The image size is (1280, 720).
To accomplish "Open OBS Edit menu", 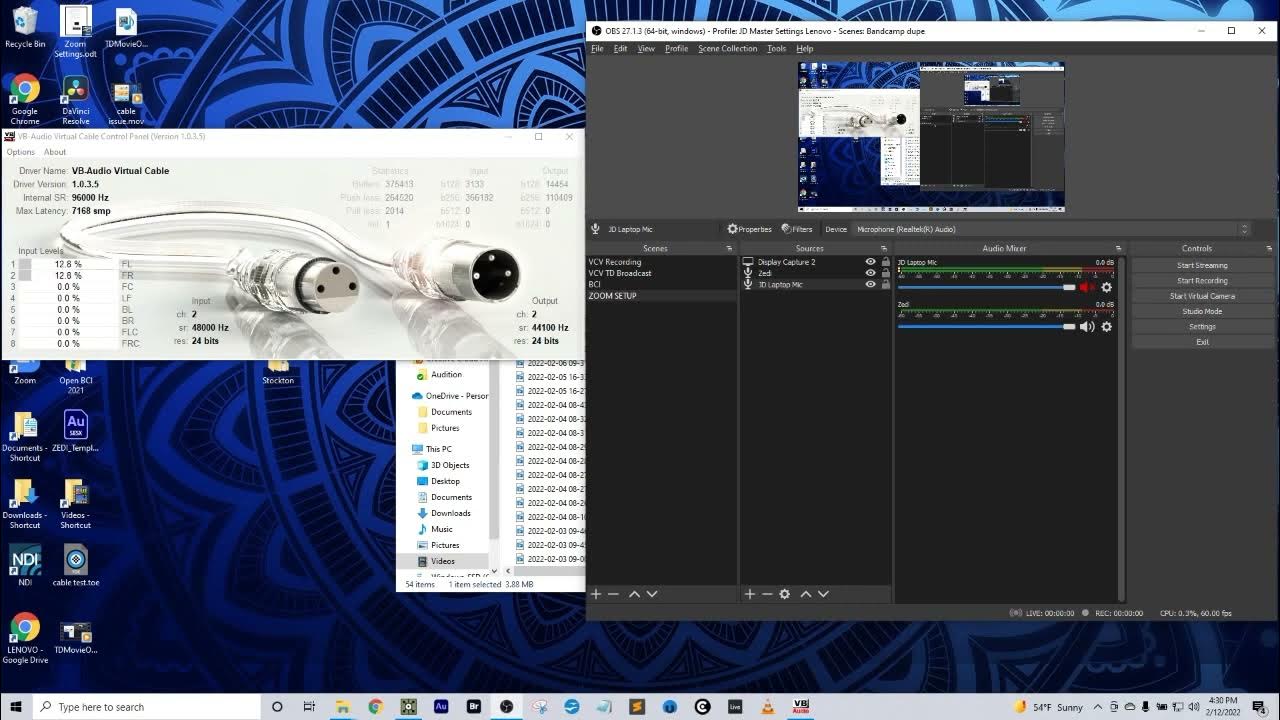I will point(620,48).
